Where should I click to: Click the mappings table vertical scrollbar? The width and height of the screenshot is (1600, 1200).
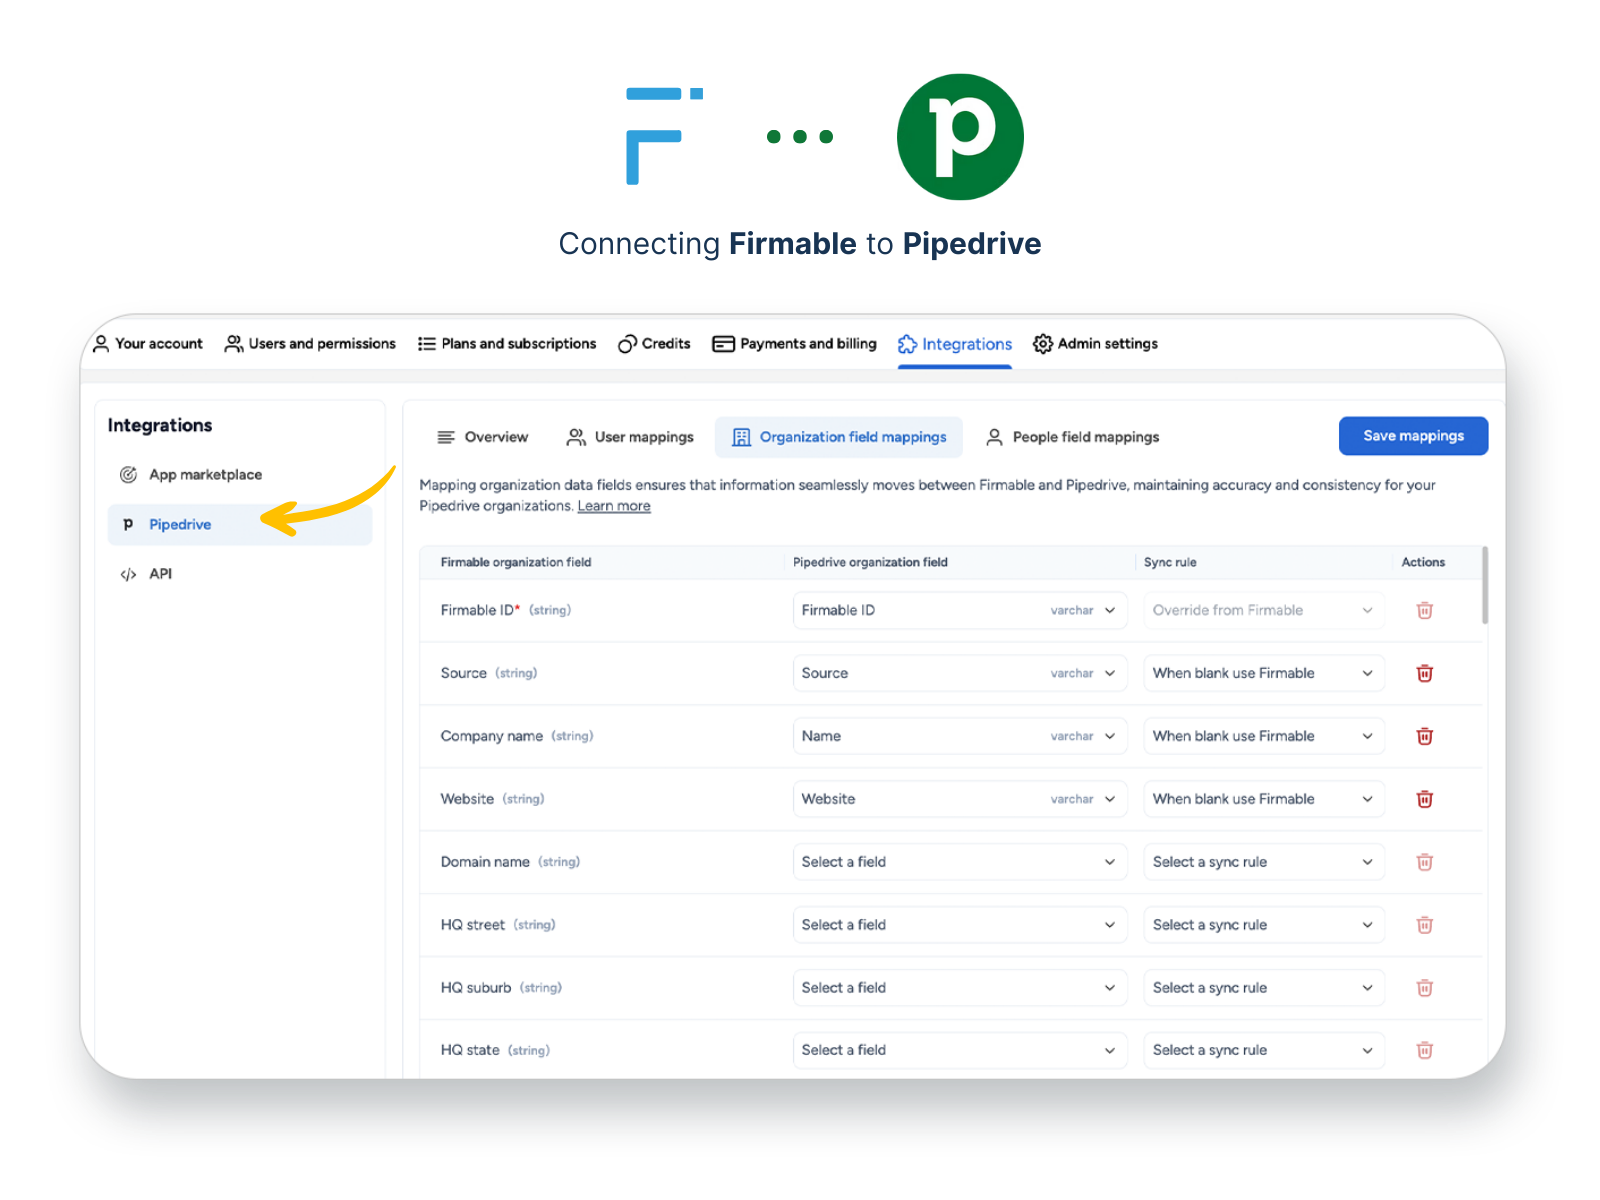click(x=1485, y=585)
